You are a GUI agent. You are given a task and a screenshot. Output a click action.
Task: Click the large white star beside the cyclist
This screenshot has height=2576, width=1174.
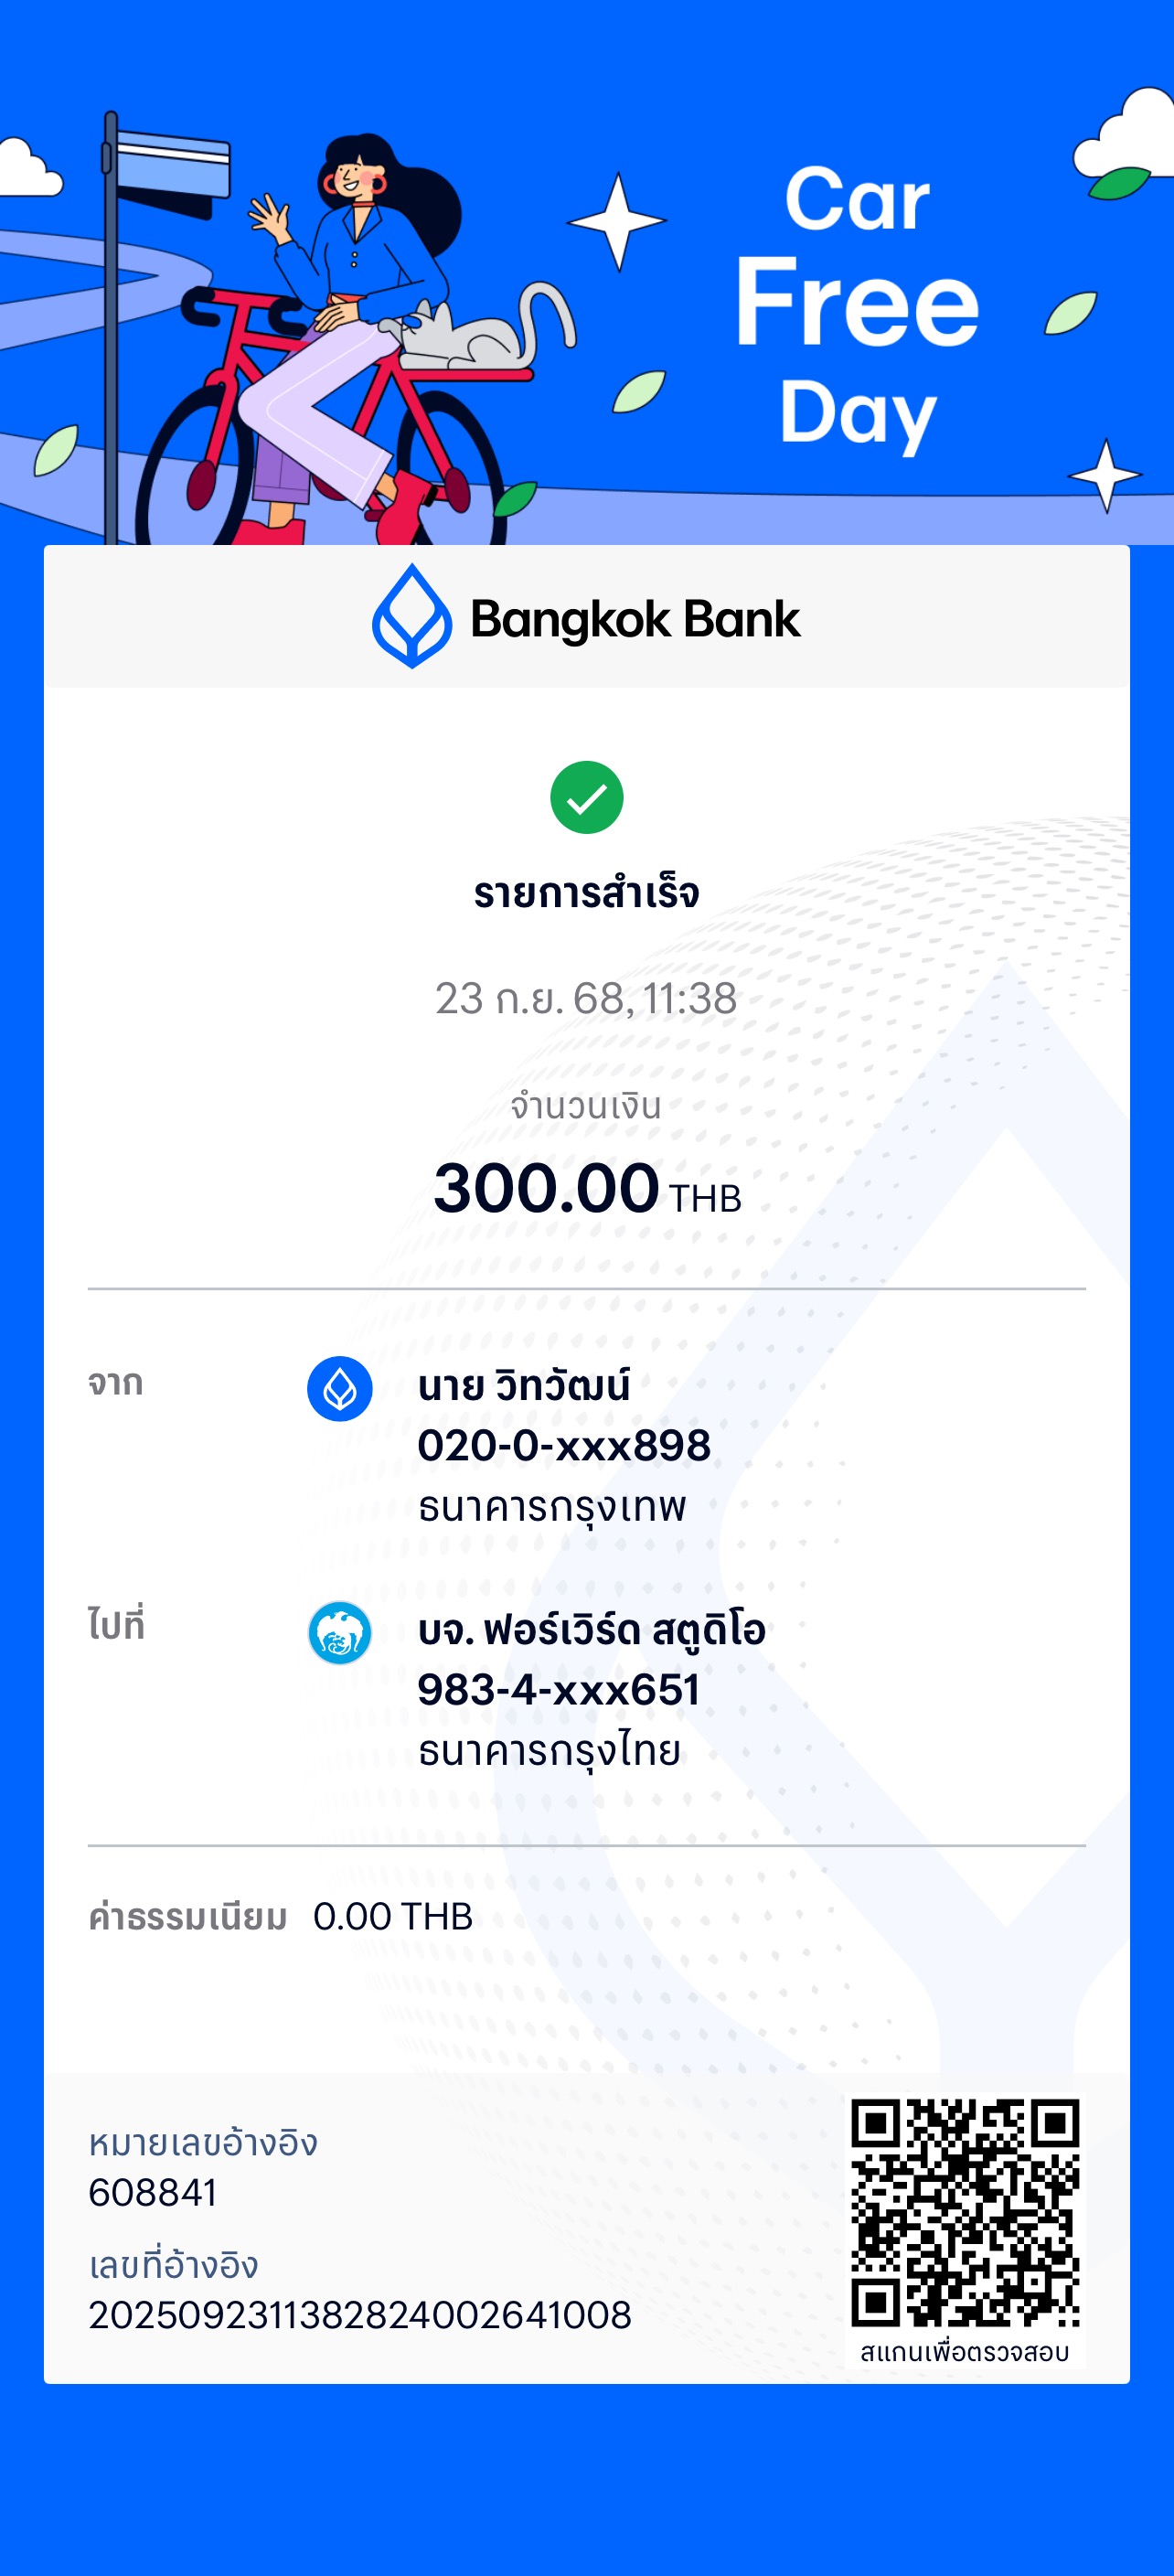[617, 221]
